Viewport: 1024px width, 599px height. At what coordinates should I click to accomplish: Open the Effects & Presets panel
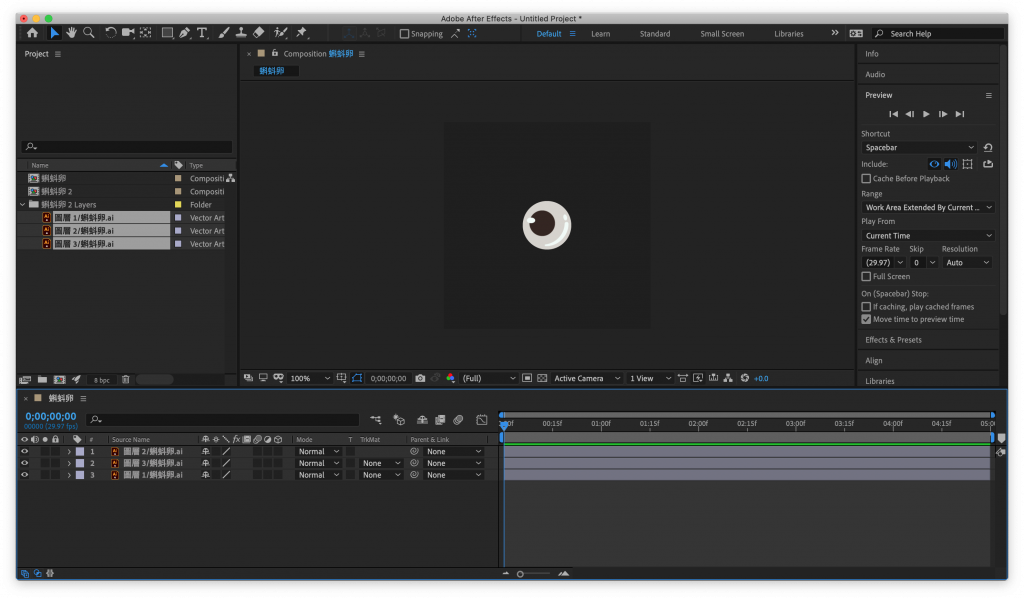893,340
